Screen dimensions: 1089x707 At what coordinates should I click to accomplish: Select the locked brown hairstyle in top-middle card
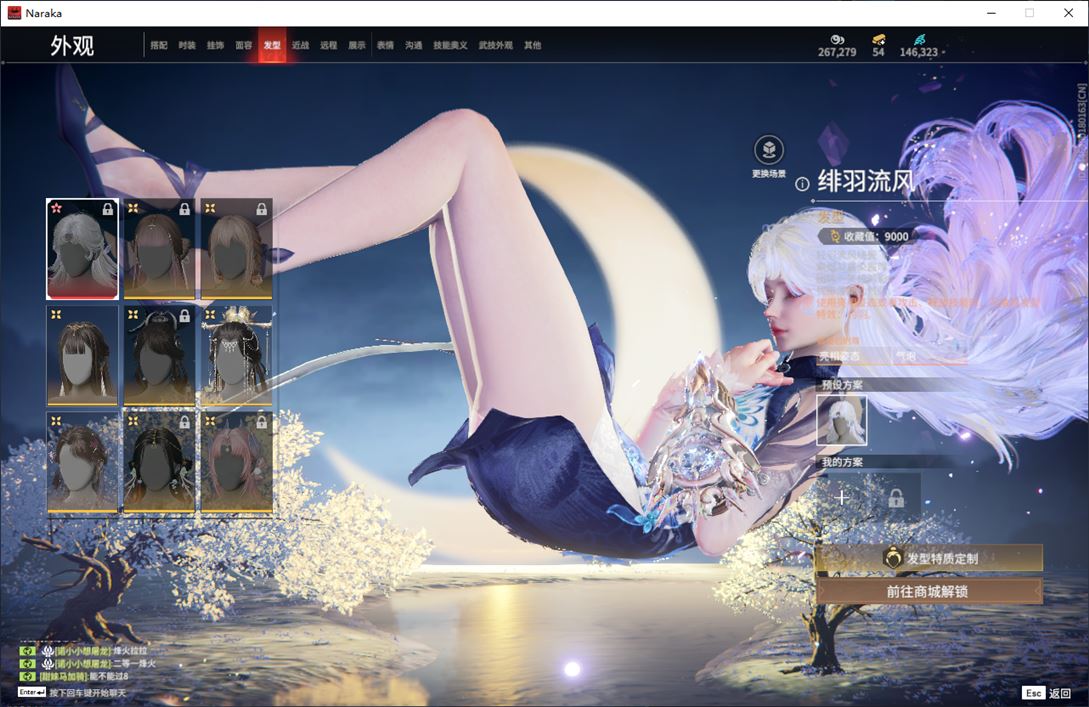coord(159,249)
